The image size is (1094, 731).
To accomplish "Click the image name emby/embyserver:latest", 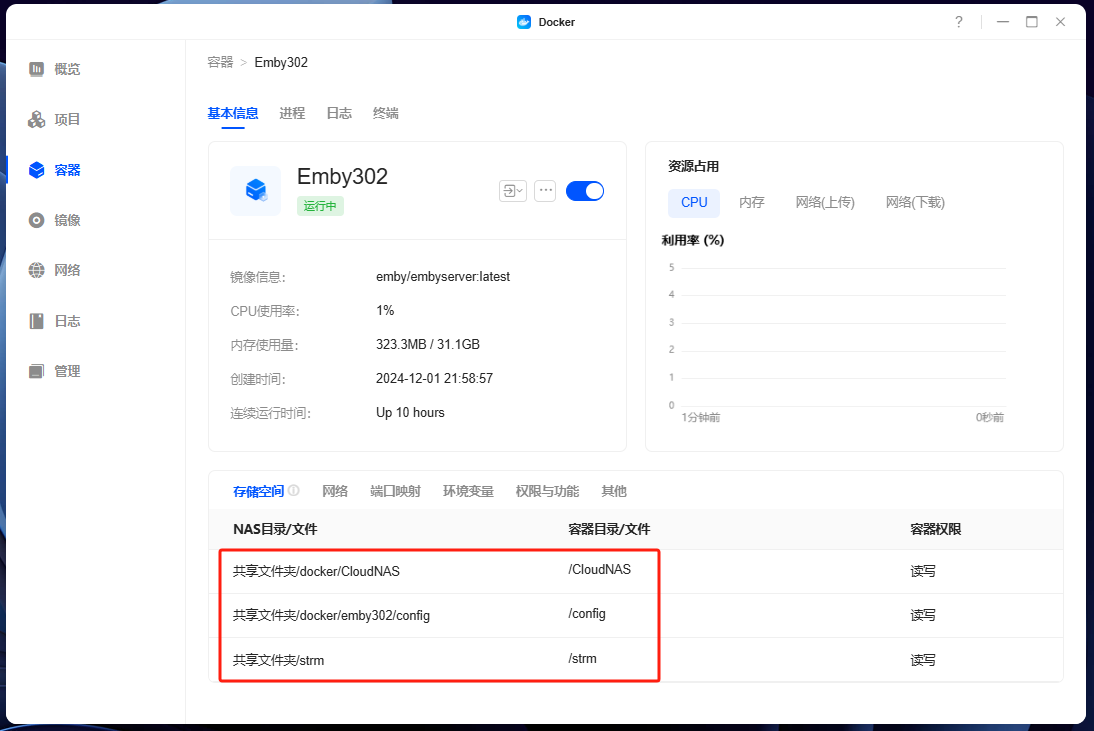I will pos(443,276).
